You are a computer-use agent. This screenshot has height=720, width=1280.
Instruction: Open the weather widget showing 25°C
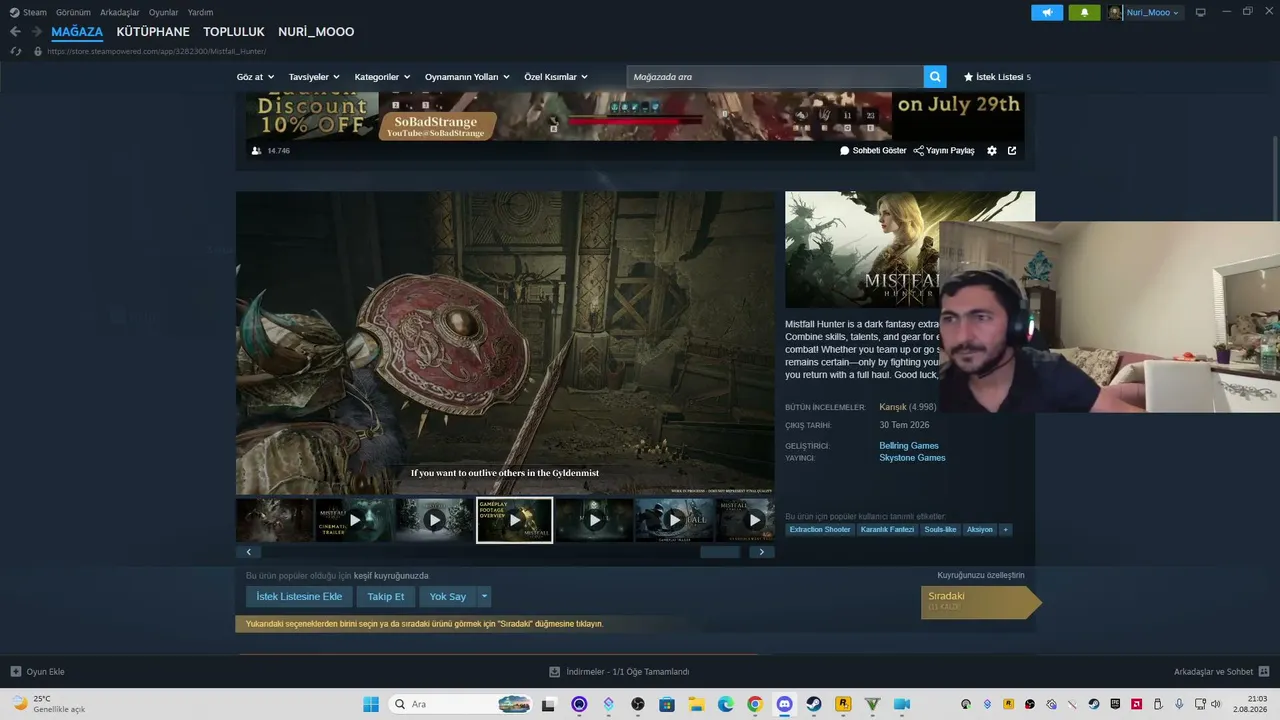click(48, 704)
